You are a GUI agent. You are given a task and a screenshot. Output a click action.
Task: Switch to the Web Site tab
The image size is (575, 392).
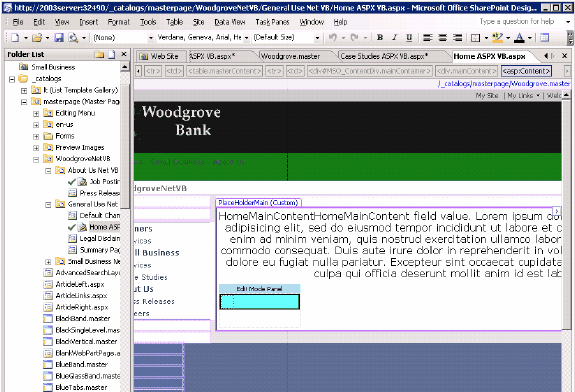click(160, 56)
